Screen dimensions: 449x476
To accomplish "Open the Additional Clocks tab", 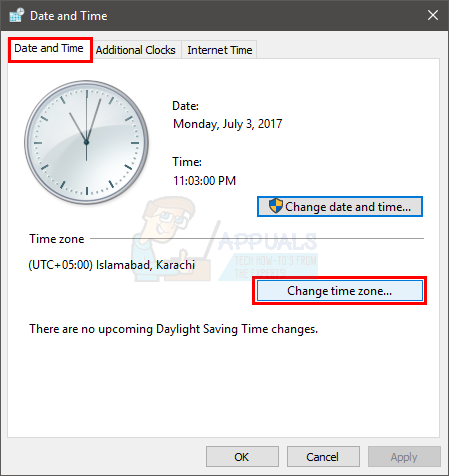I will pyautogui.click(x=136, y=50).
